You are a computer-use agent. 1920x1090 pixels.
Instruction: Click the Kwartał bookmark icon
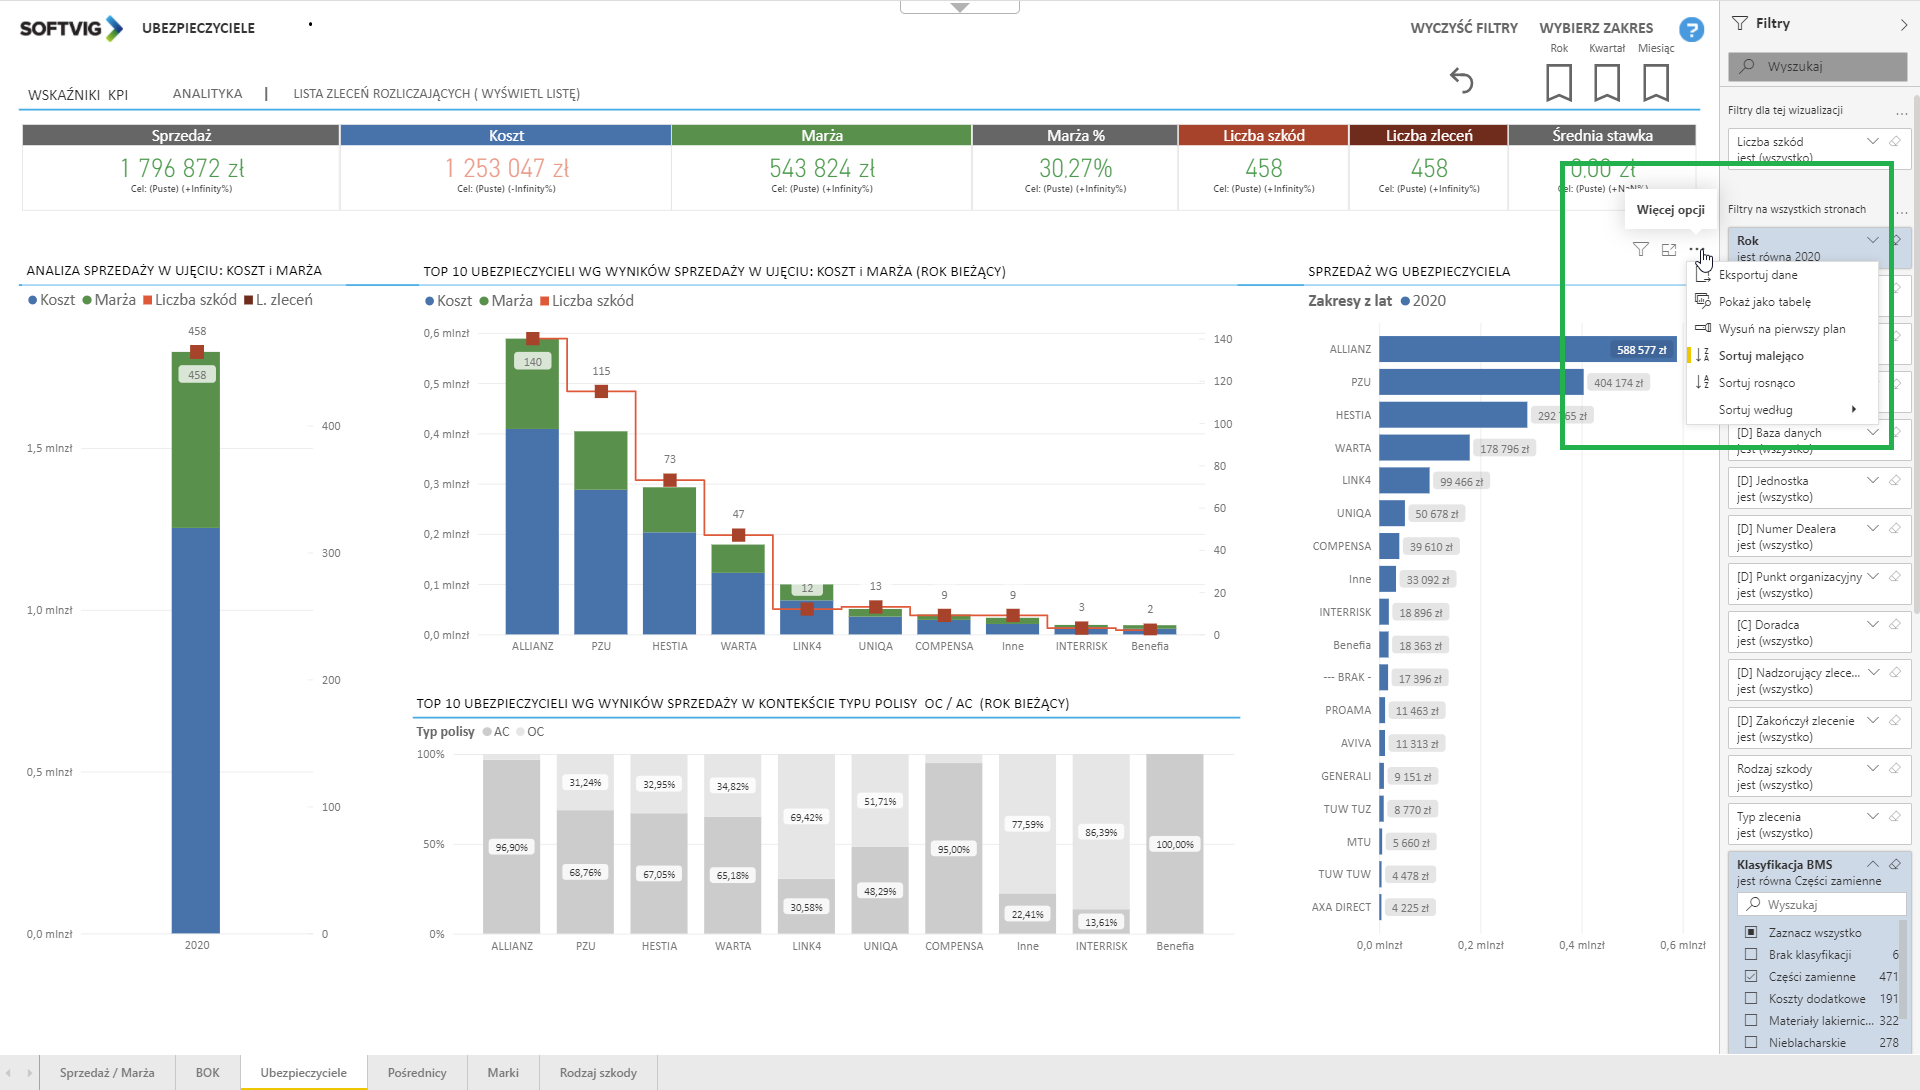1606,82
